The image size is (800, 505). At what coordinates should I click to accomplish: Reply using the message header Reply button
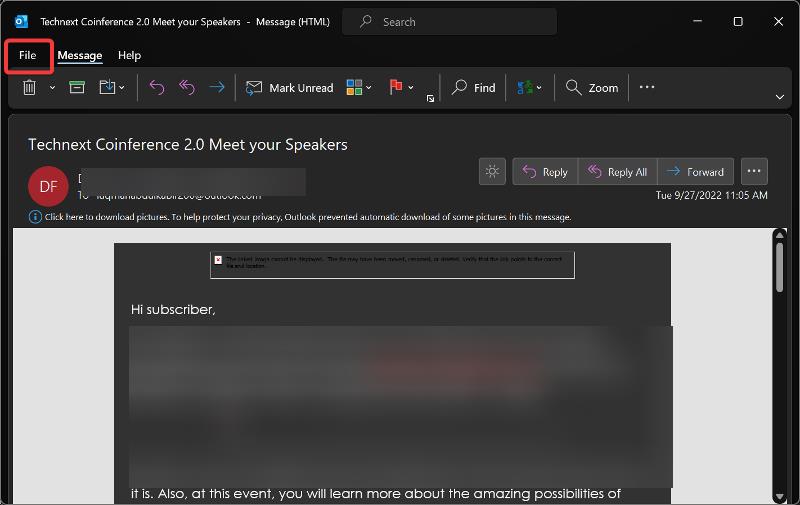(x=545, y=172)
